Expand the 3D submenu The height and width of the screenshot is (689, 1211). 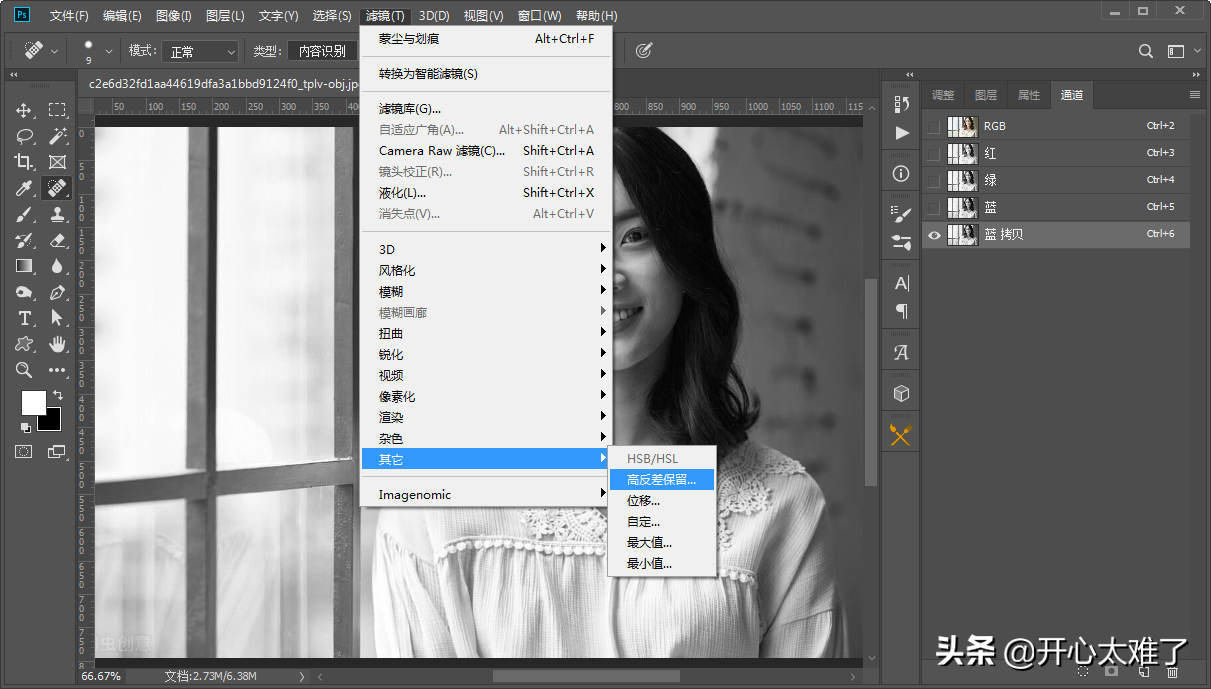coord(486,249)
